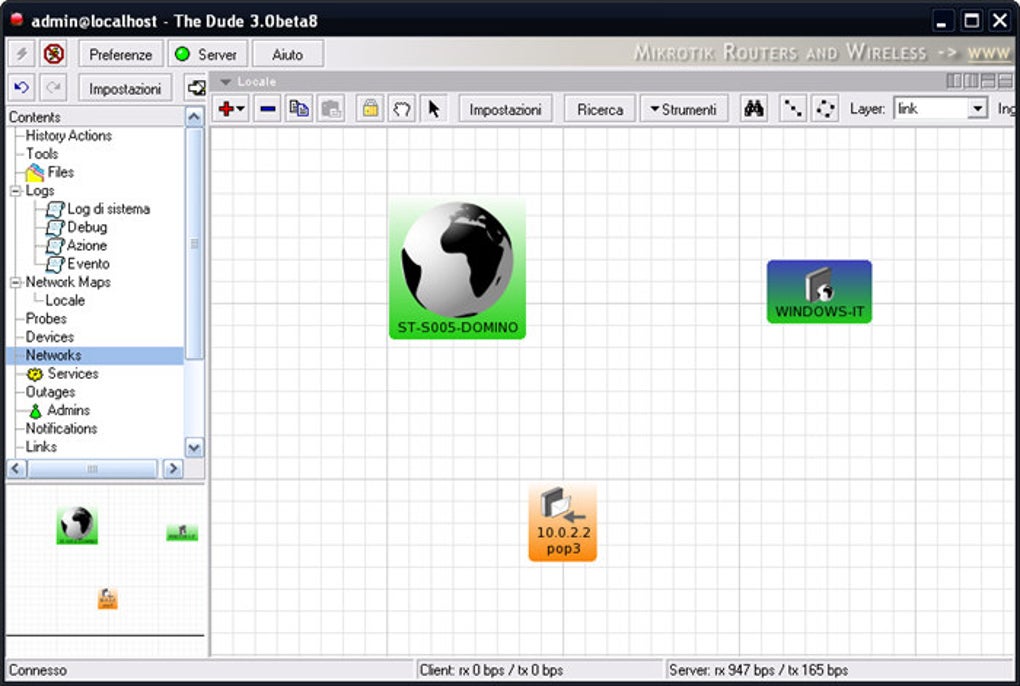Click the lightning bolt connect icon
This screenshot has height=686, width=1020.
coord(21,54)
